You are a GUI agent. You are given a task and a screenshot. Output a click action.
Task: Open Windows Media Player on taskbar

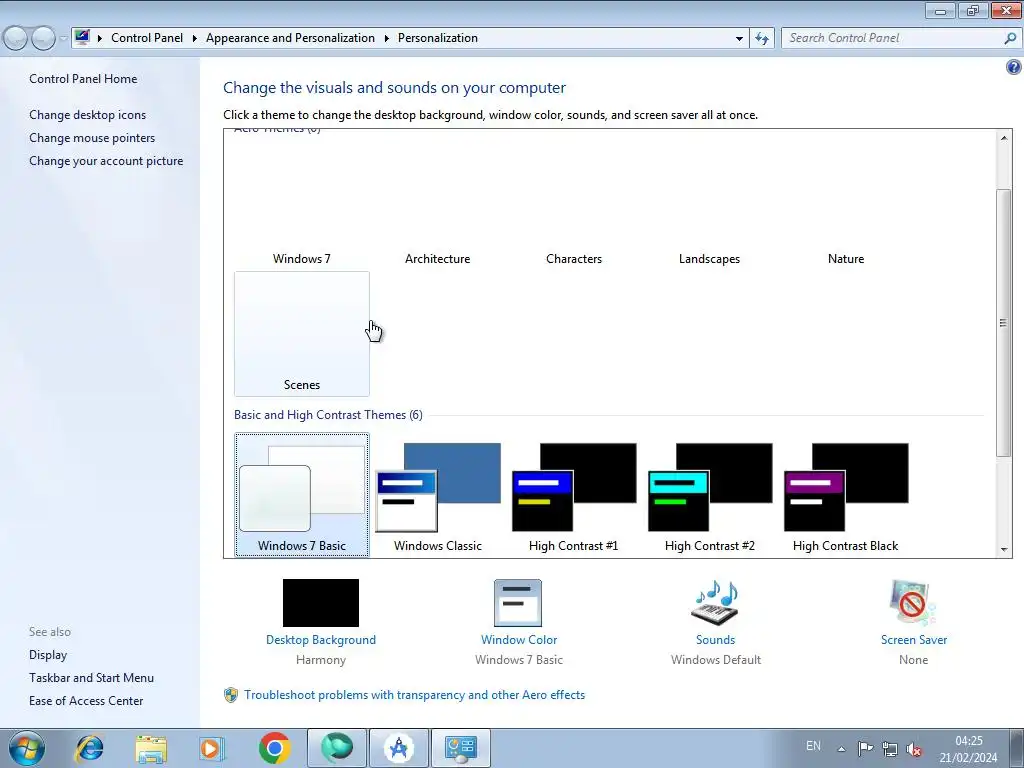pos(212,748)
